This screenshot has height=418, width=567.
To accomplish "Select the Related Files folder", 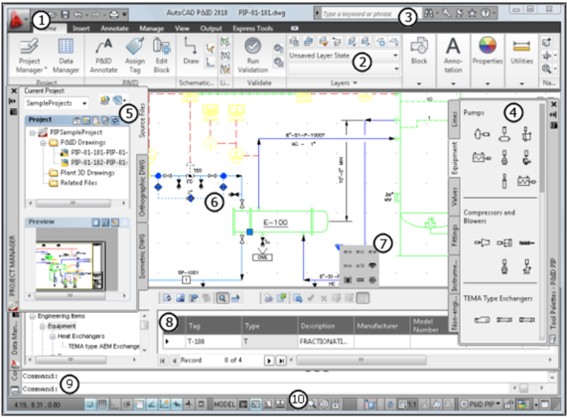I will pyautogui.click(x=73, y=183).
